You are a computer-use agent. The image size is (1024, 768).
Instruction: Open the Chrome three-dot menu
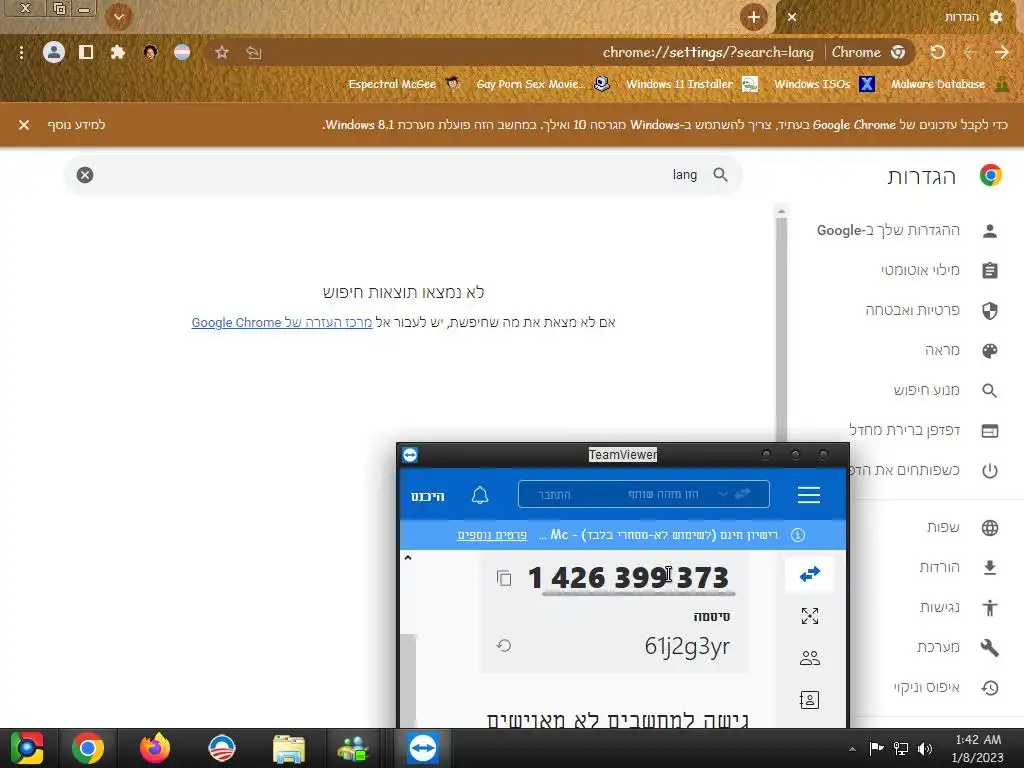coord(22,53)
